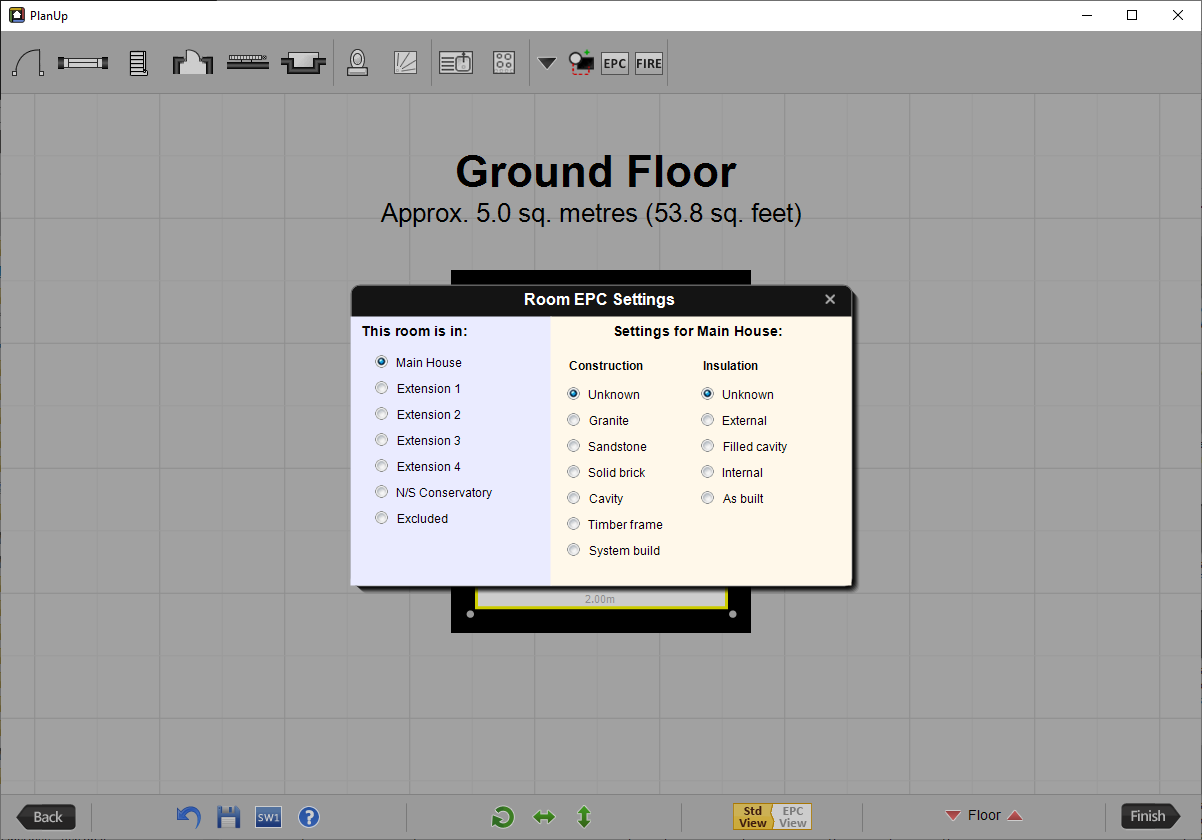Close the Room EPC Settings dialog

pyautogui.click(x=830, y=299)
